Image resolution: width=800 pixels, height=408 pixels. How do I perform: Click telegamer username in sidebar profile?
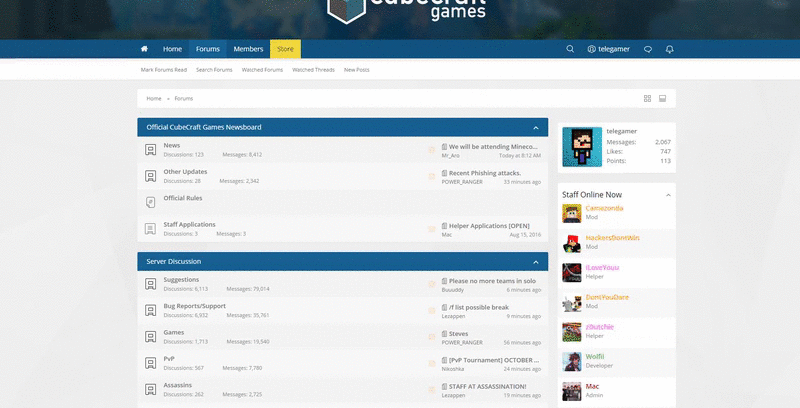pyautogui.click(x=621, y=132)
